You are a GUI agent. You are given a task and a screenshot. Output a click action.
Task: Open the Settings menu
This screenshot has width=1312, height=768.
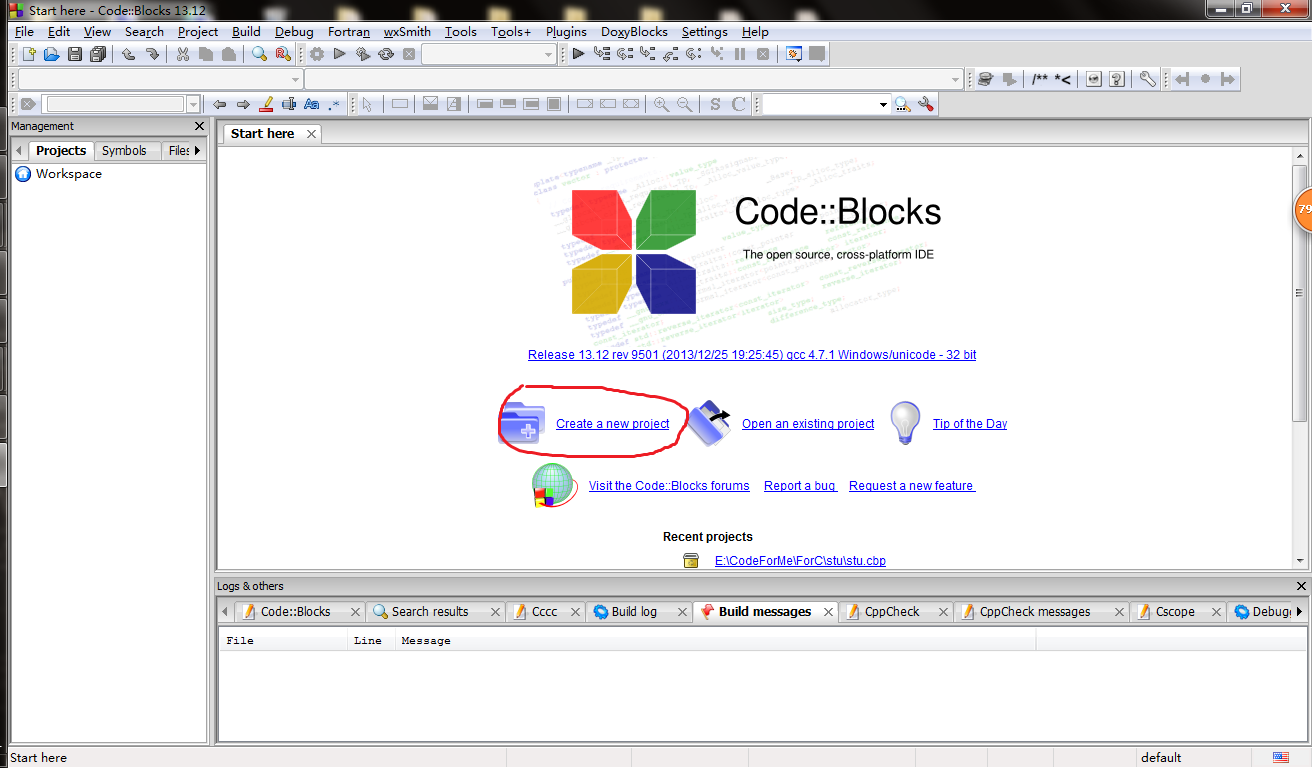pyautogui.click(x=704, y=31)
